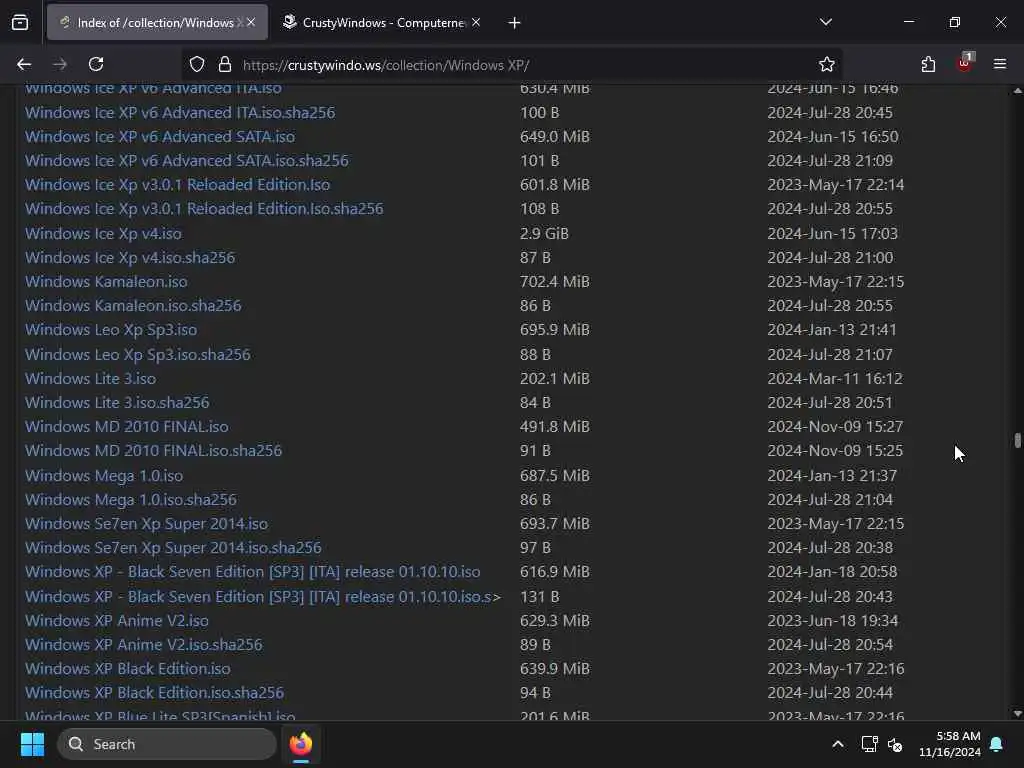
Task: Open Windows Ice XP v6 Advanced SATA.iso.sha256
Action: (x=187, y=161)
